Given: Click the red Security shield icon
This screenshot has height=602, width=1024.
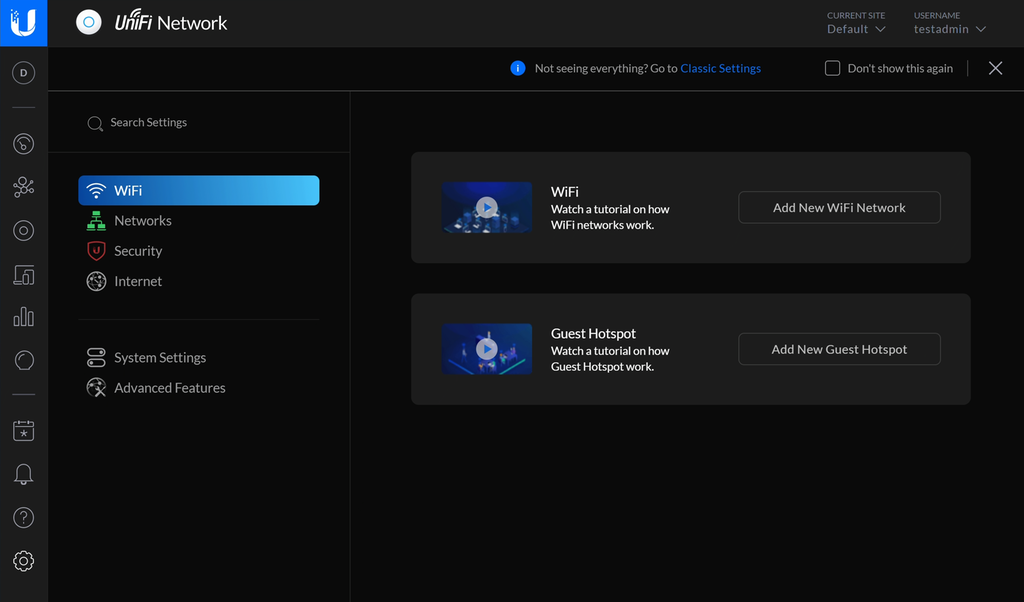Looking at the screenshot, I should pyautogui.click(x=96, y=251).
